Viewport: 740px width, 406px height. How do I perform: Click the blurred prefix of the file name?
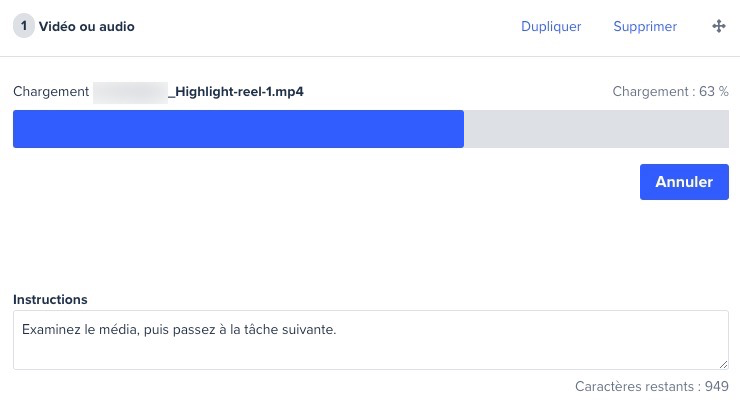tap(130, 93)
